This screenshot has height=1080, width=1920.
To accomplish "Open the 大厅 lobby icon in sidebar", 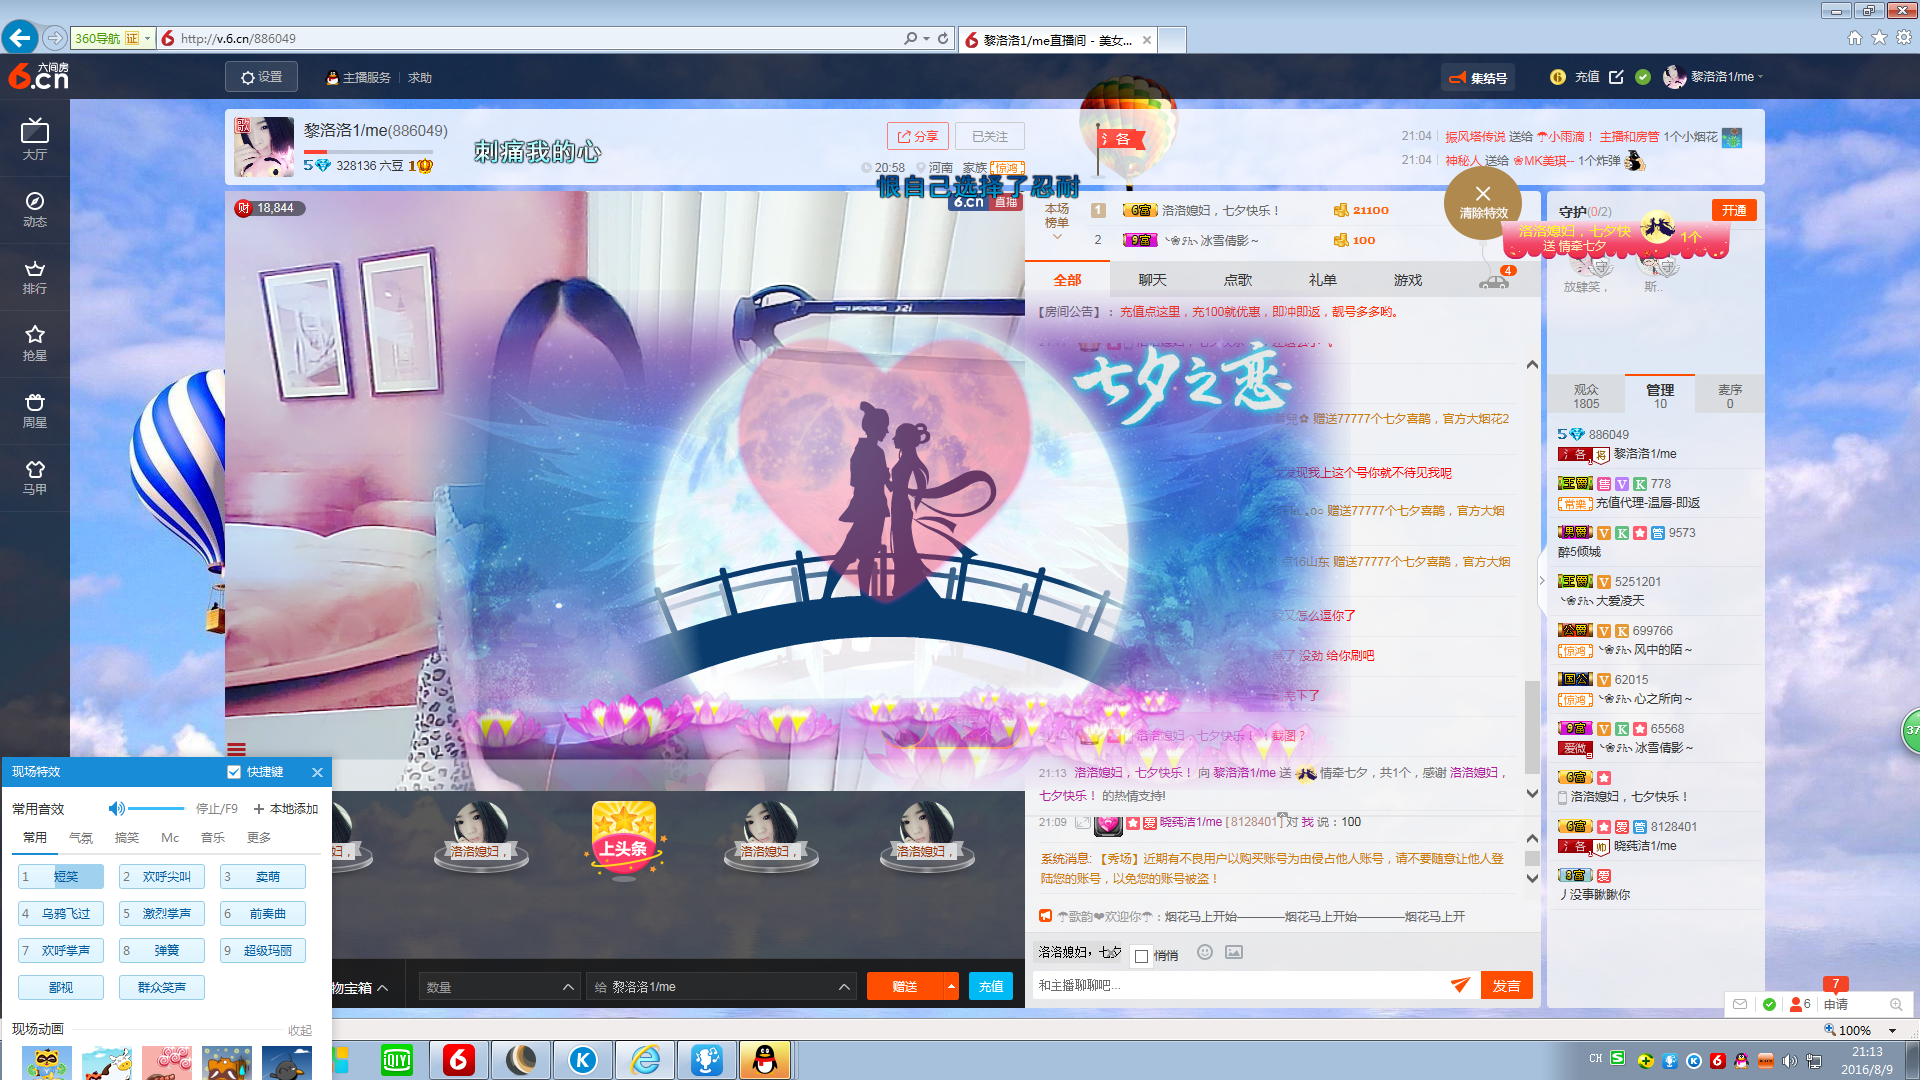I will tap(35, 139).
